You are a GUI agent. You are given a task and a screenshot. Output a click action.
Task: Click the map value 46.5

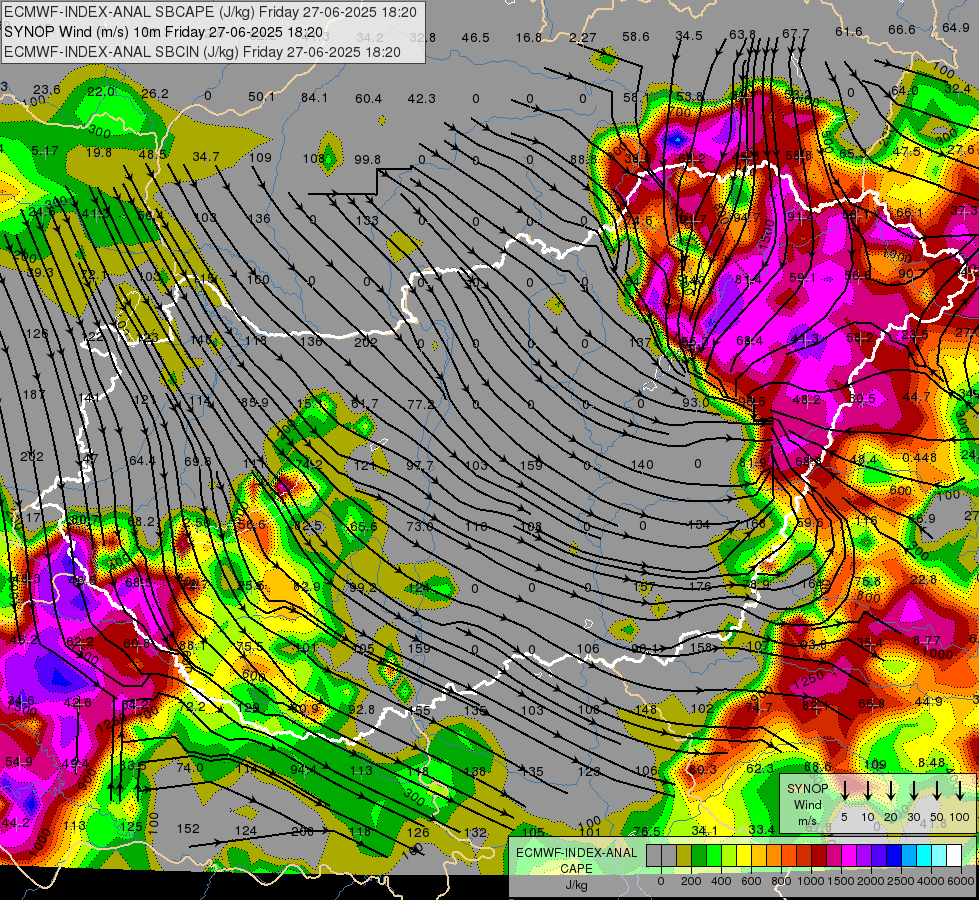coord(476,37)
